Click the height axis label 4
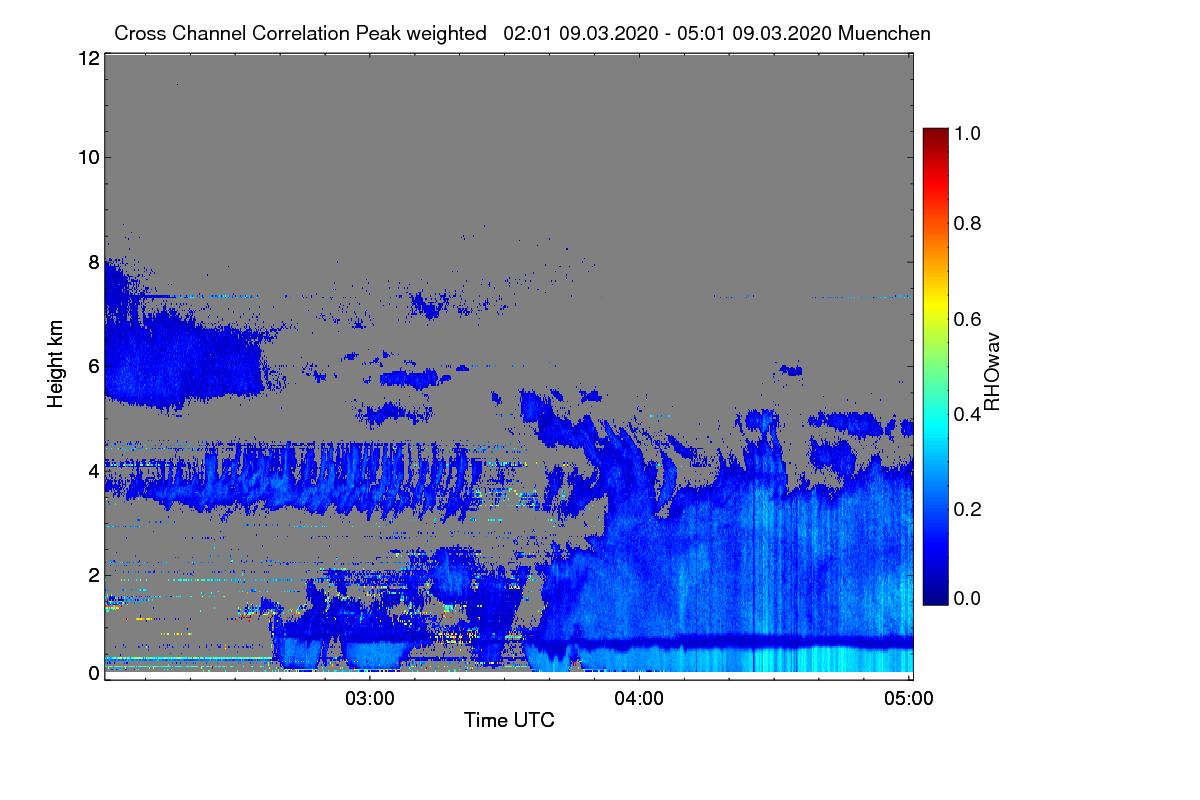Screen dimensions: 1200x800 coord(93,470)
